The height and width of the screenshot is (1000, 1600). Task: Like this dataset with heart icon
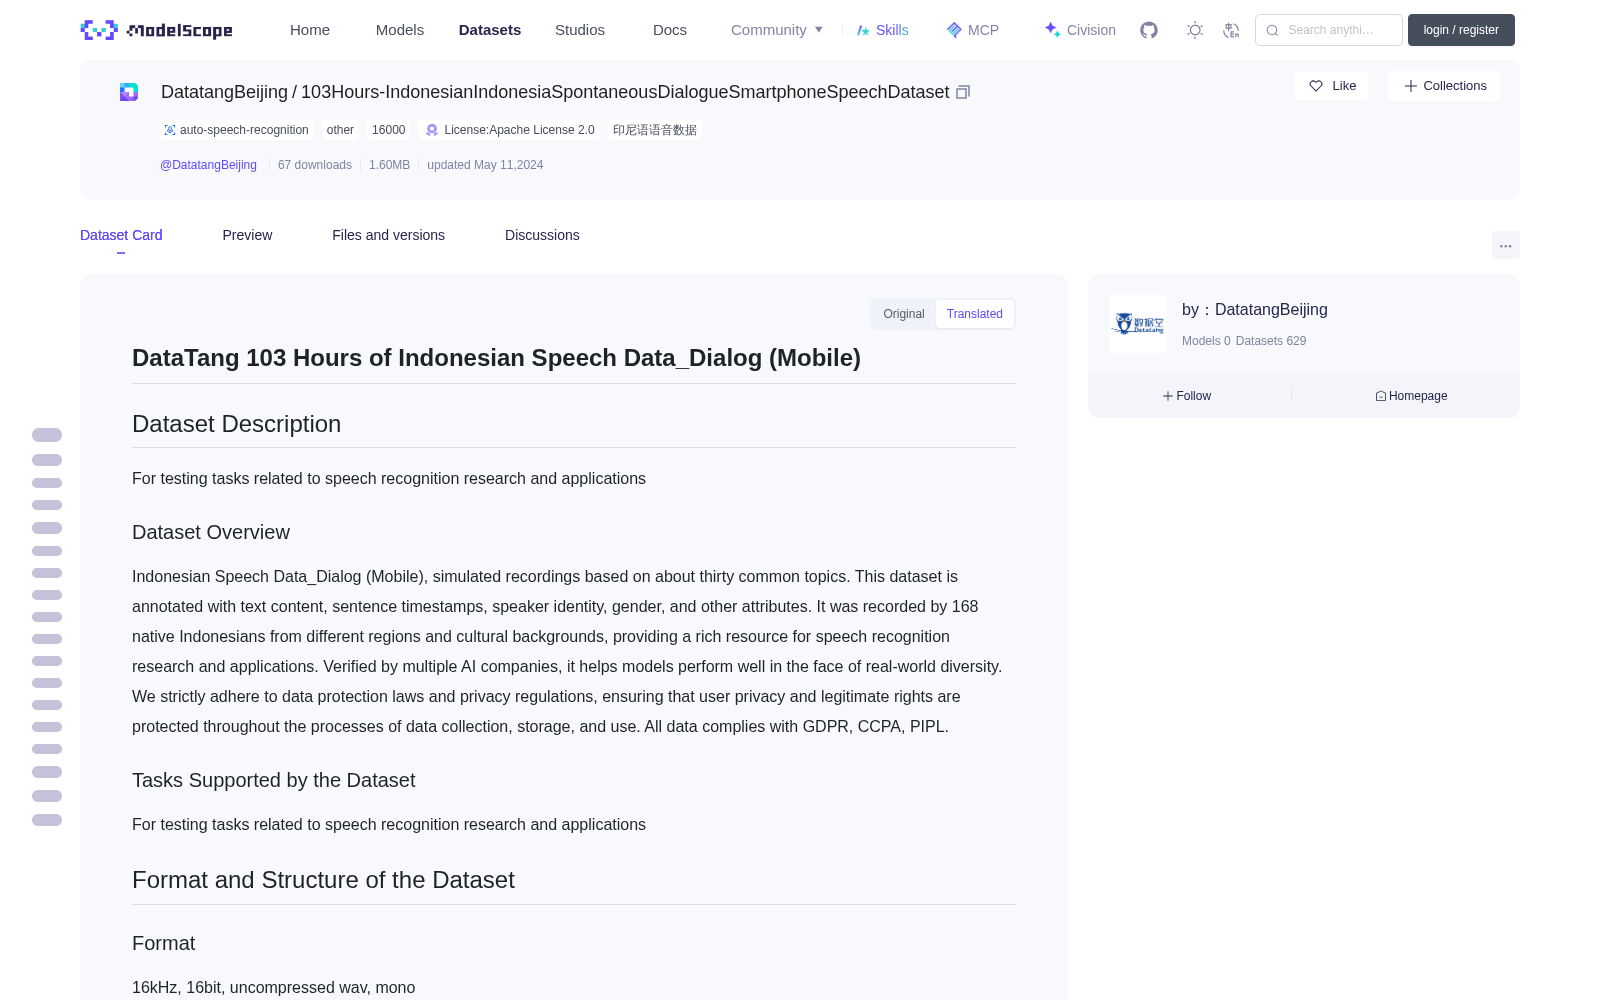click(1331, 86)
